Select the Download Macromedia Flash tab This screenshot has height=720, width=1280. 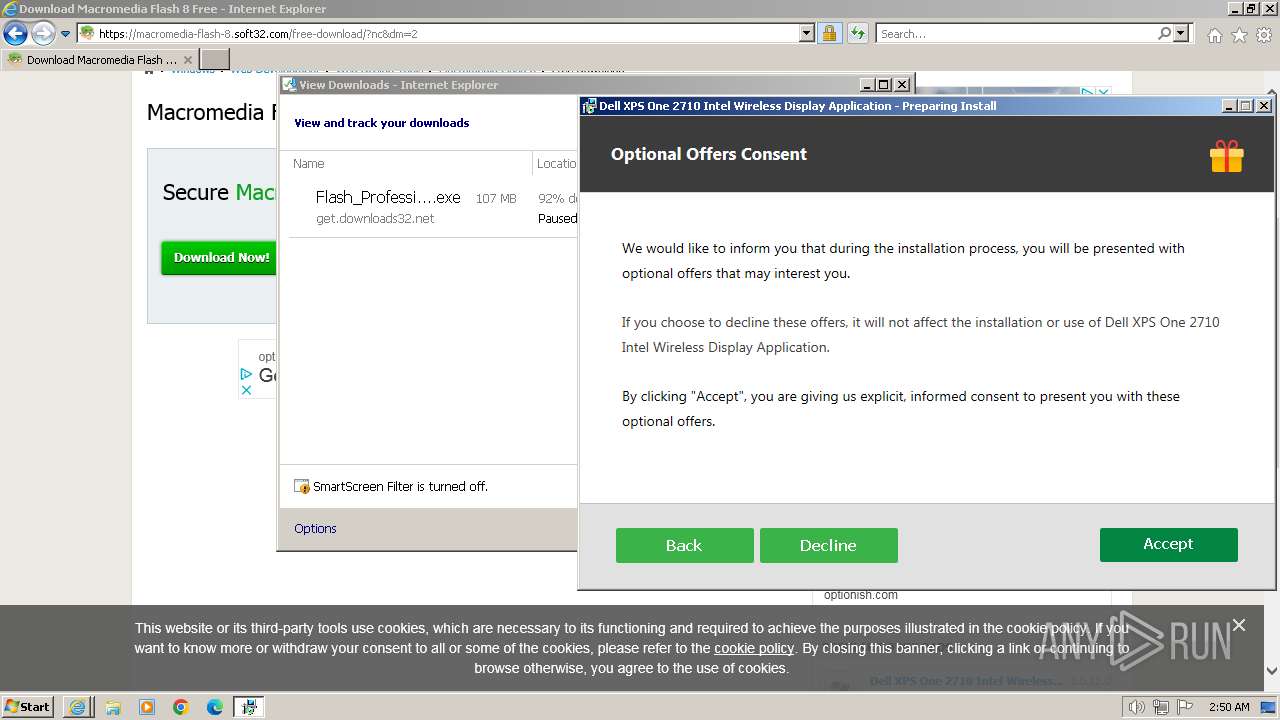[100, 59]
